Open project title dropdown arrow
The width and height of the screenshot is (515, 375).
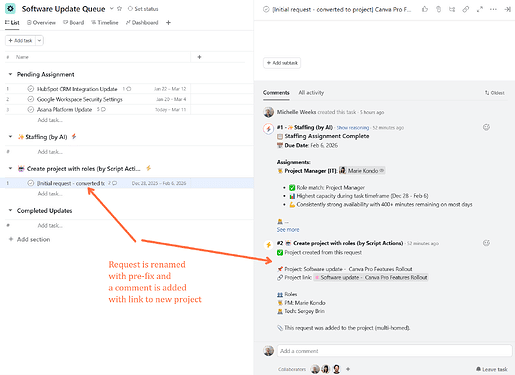pyautogui.click(x=112, y=9)
